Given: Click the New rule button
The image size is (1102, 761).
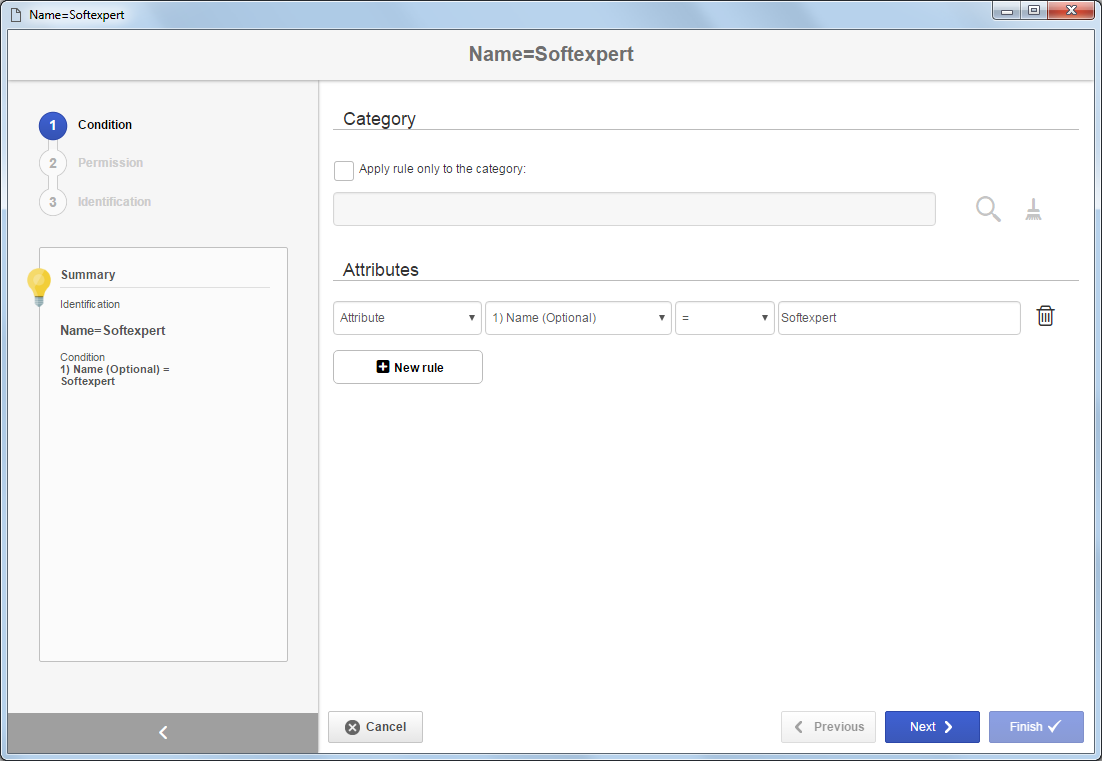Looking at the screenshot, I should click(x=408, y=367).
